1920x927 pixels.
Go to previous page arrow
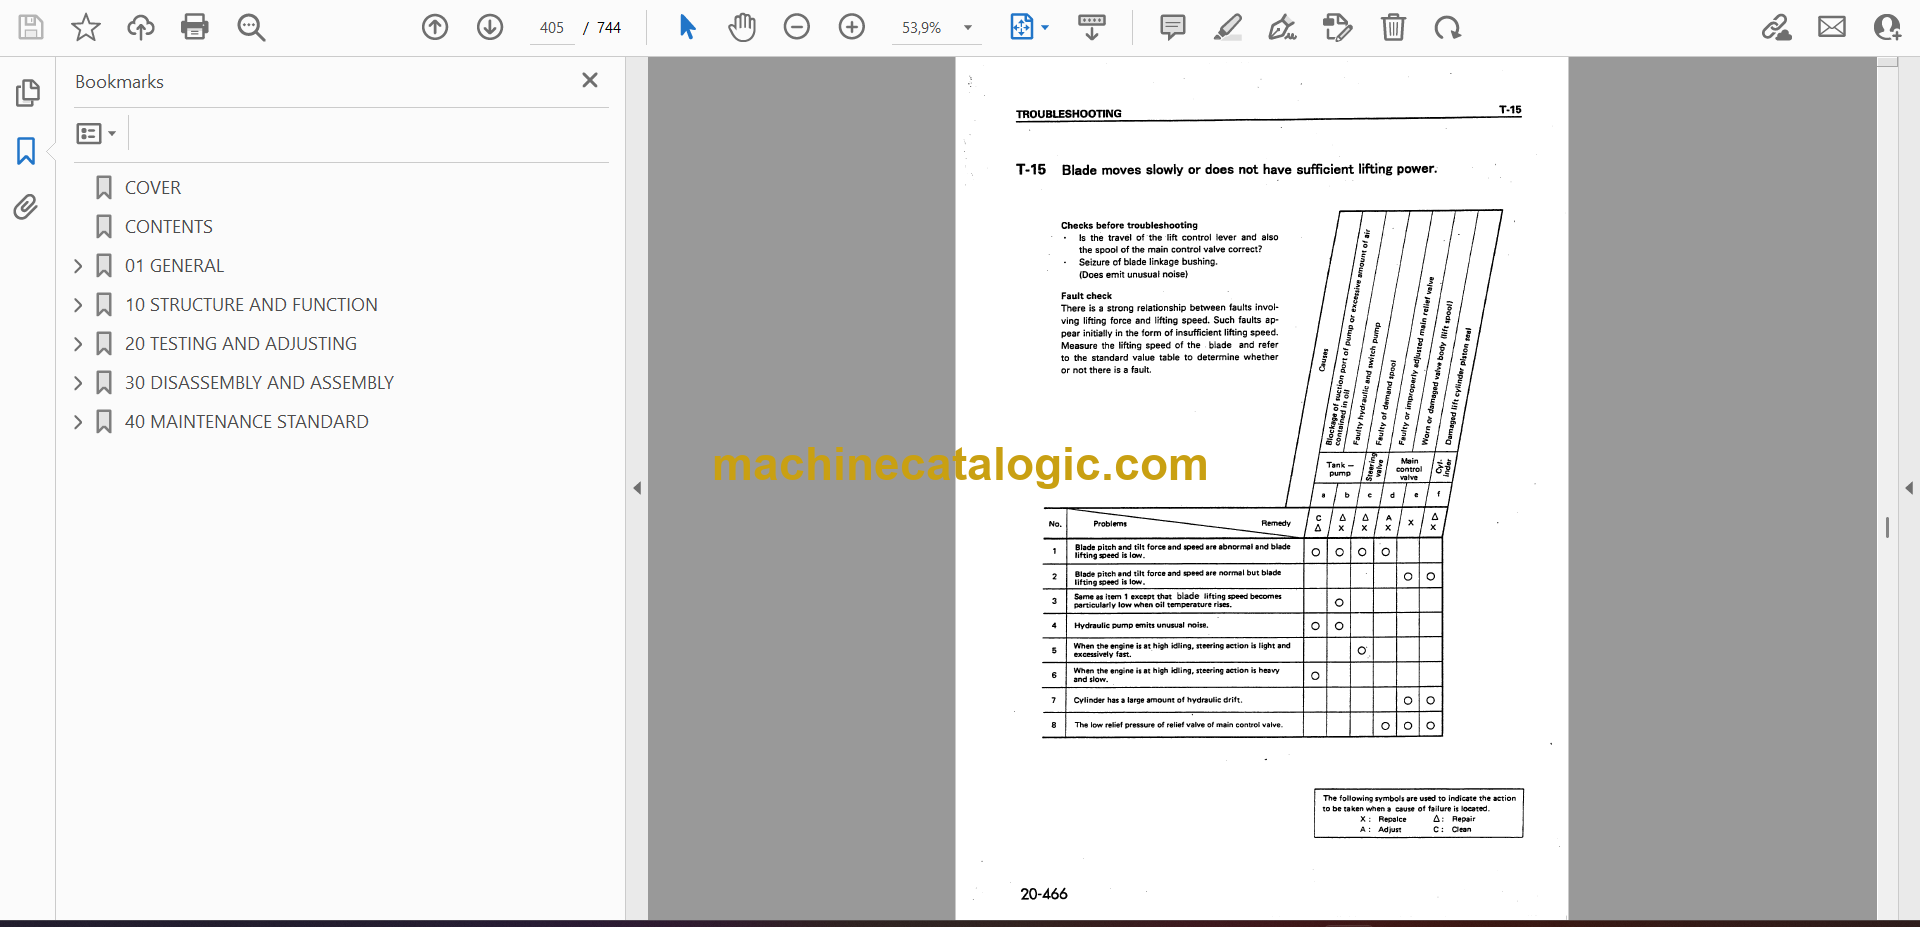[435, 27]
